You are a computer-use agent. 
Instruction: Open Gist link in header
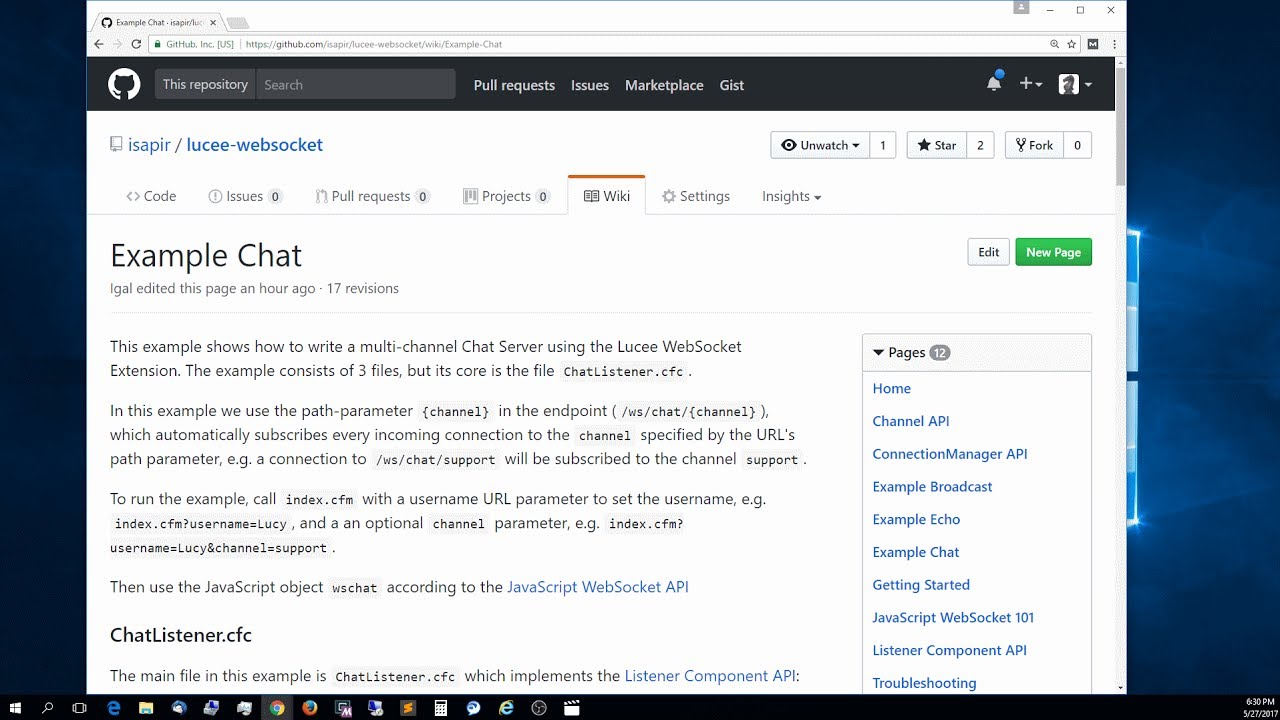732,85
